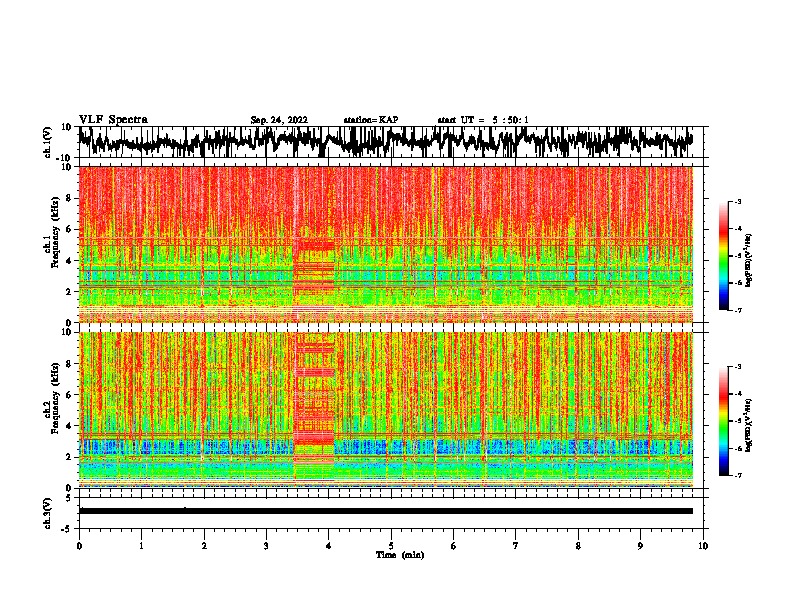Screen dimensions: 792x612
Task: Click time axis tick label "2"
Action: (x=204, y=546)
